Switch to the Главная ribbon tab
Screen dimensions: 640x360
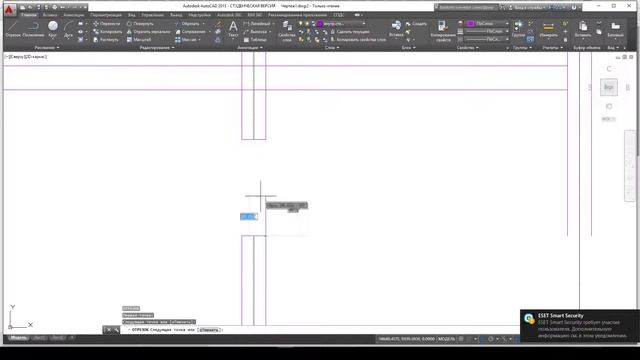29,15
